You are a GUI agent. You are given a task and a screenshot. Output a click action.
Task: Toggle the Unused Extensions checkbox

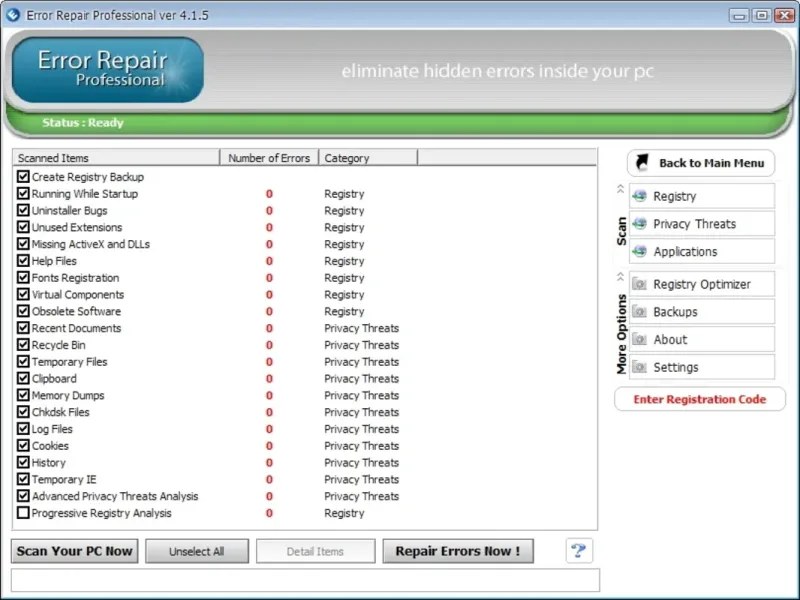pyautogui.click(x=23, y=227)
